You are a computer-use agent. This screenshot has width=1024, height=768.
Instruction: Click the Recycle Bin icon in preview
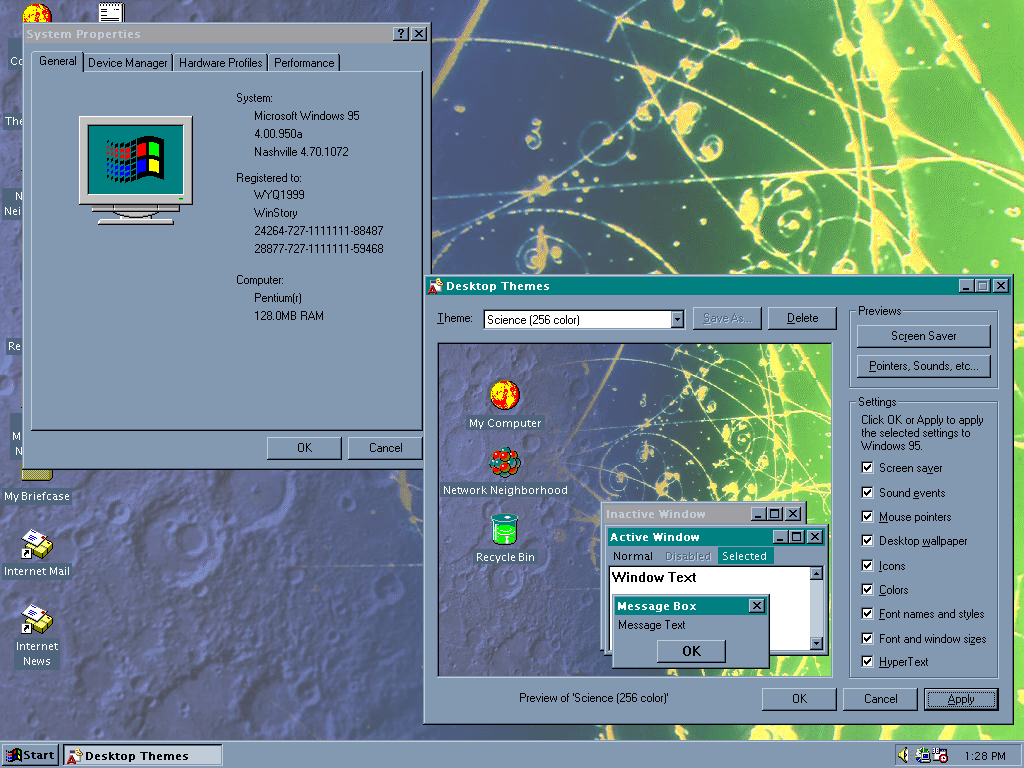[x=505, y=530]
